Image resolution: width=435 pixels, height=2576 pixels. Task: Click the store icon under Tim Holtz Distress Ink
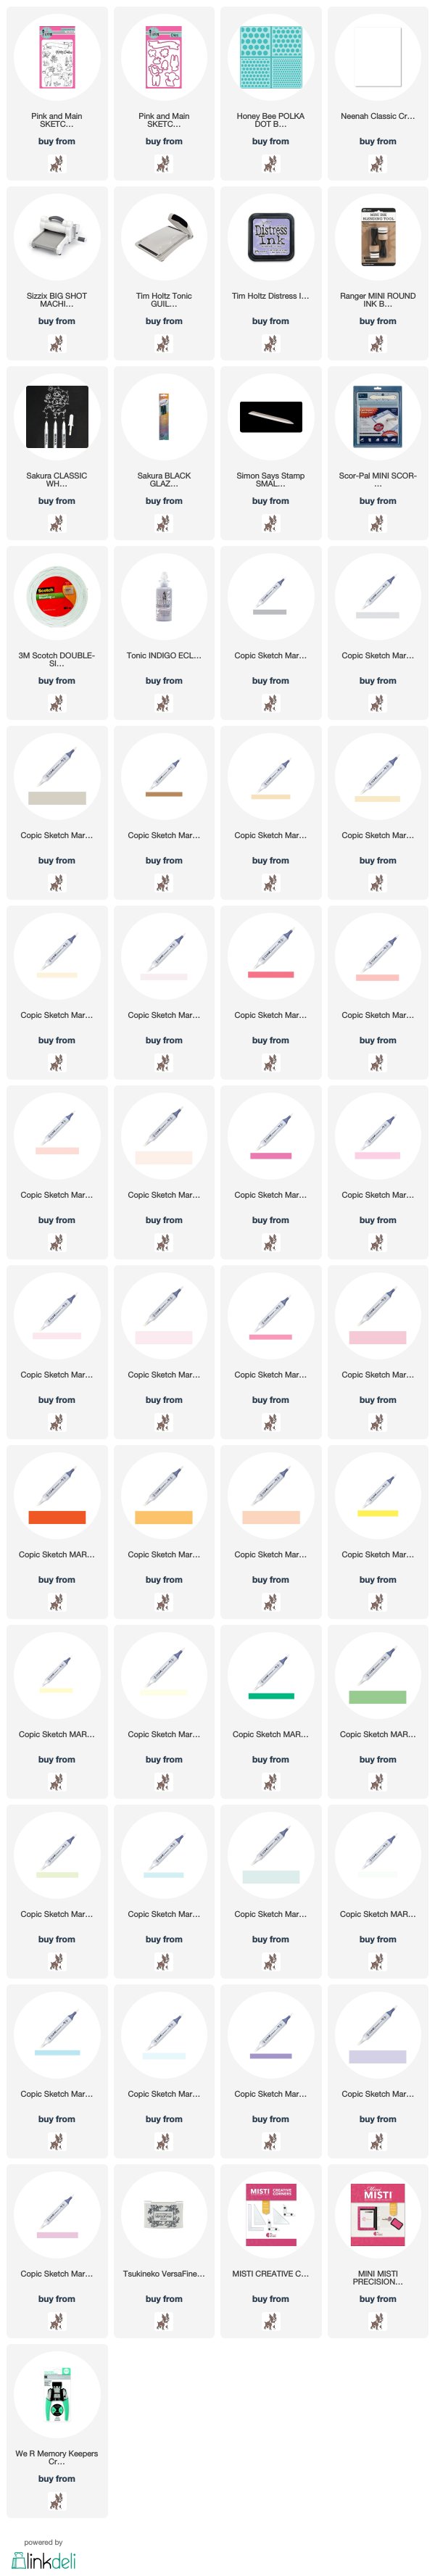pos(271,343)
